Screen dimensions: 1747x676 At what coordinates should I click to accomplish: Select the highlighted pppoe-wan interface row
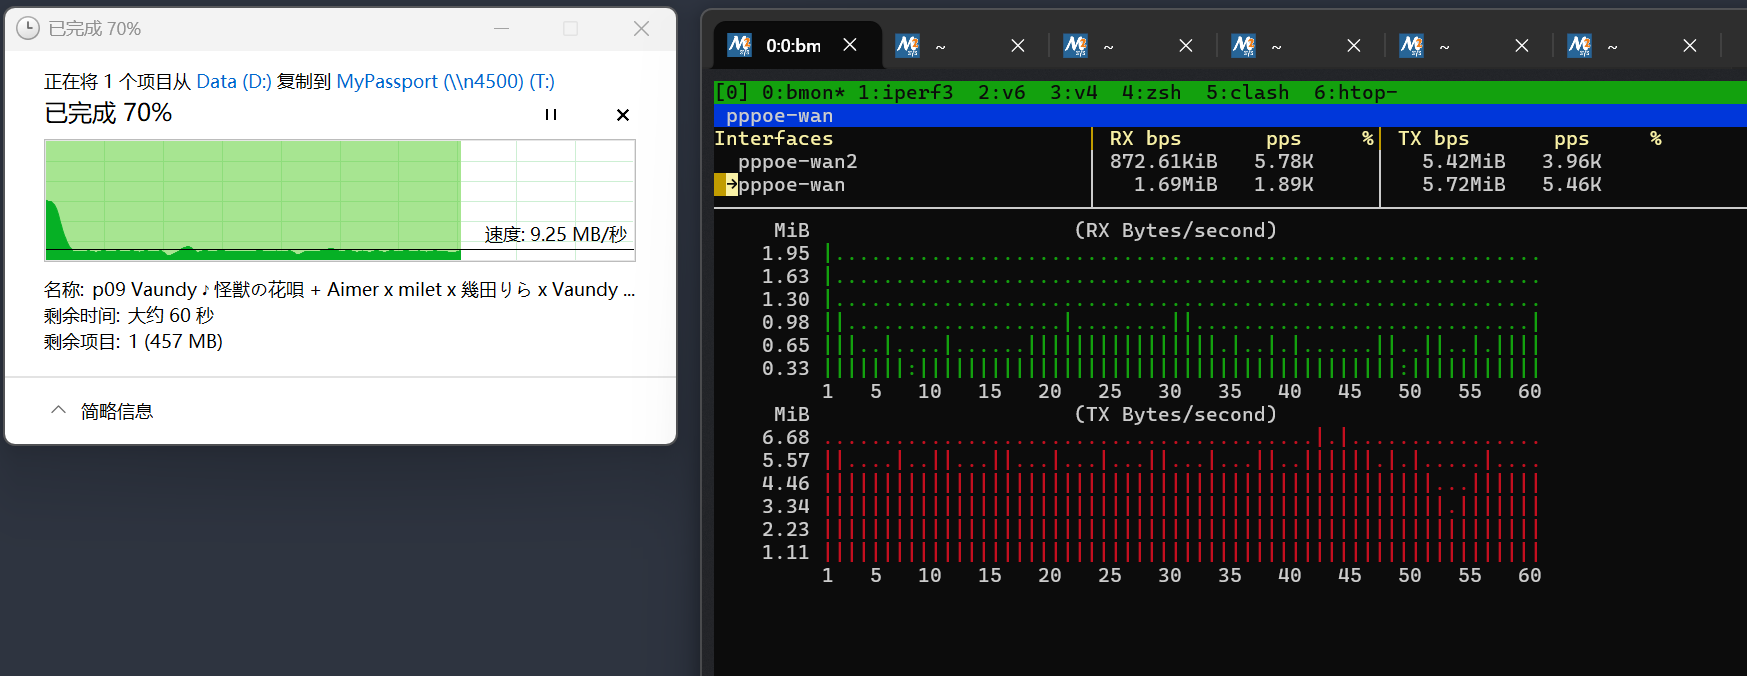791,185
